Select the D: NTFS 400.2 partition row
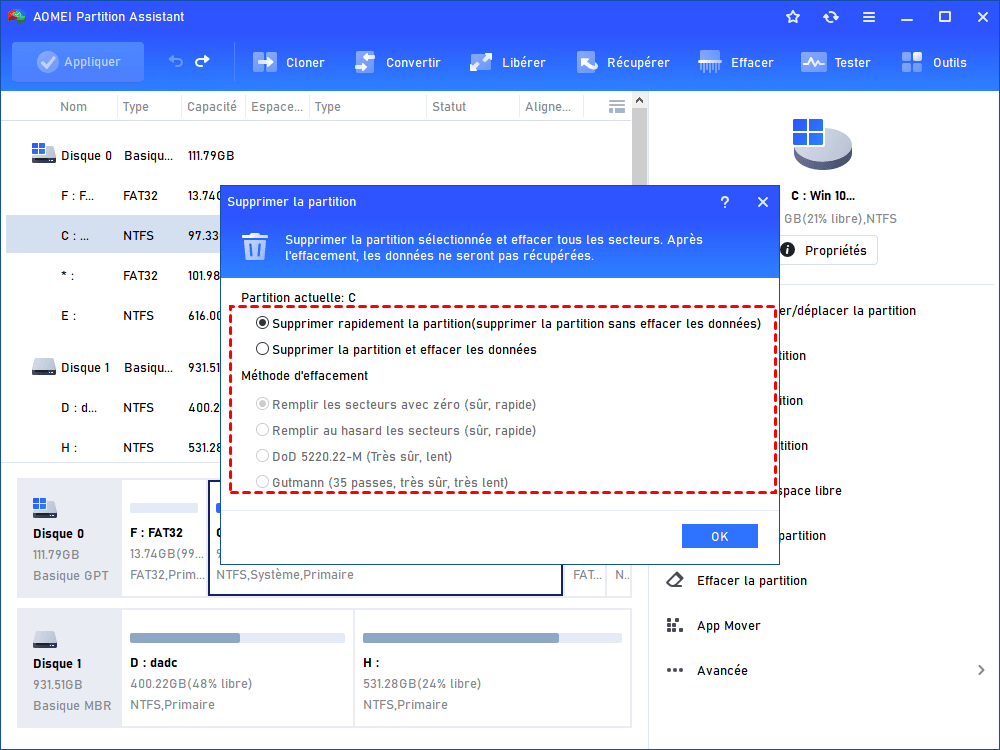1000x750 pixels. click(x=112, y=408)
